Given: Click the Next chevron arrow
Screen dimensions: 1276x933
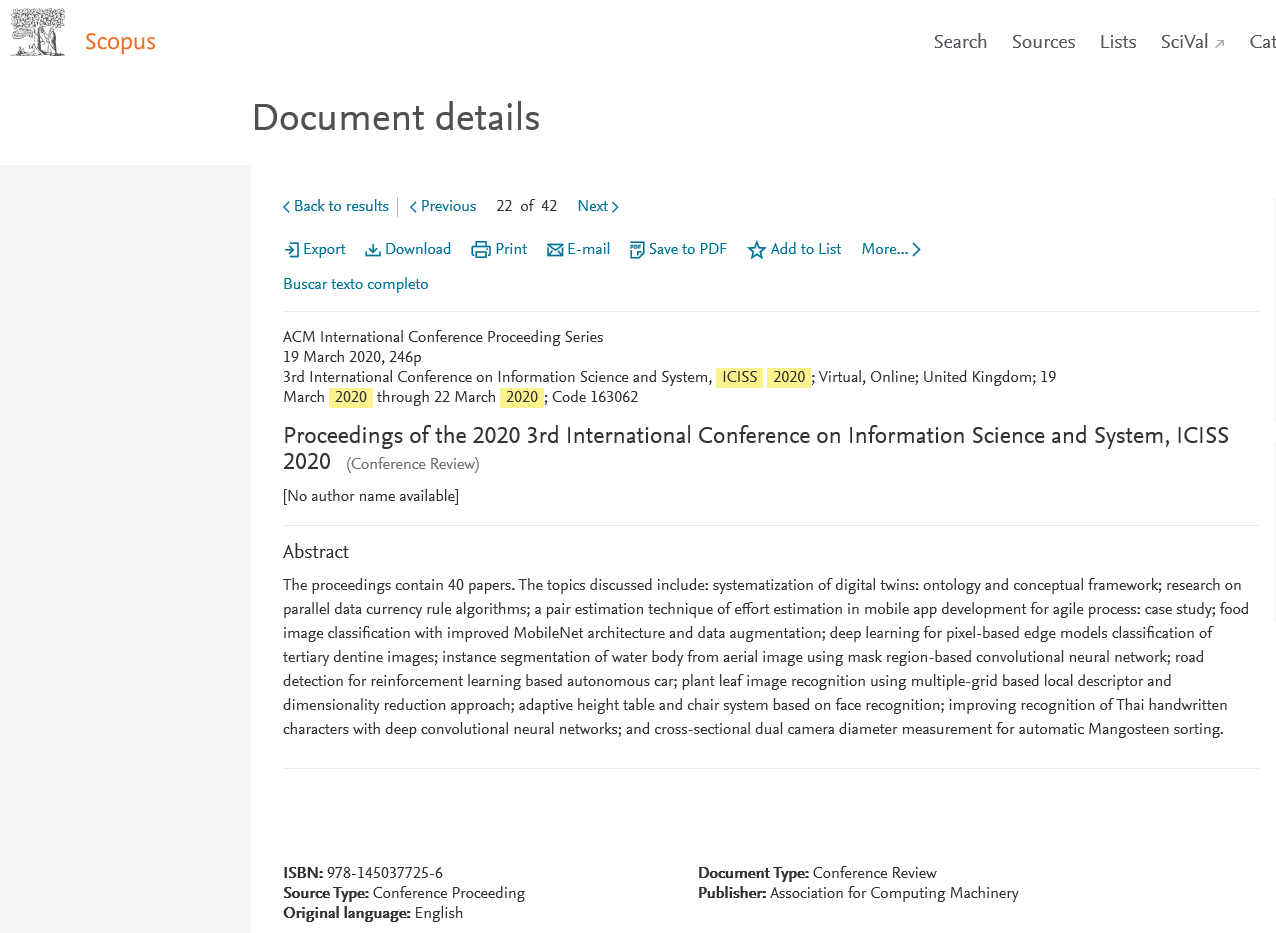Looking at the screenshot, I should (615, 208).
